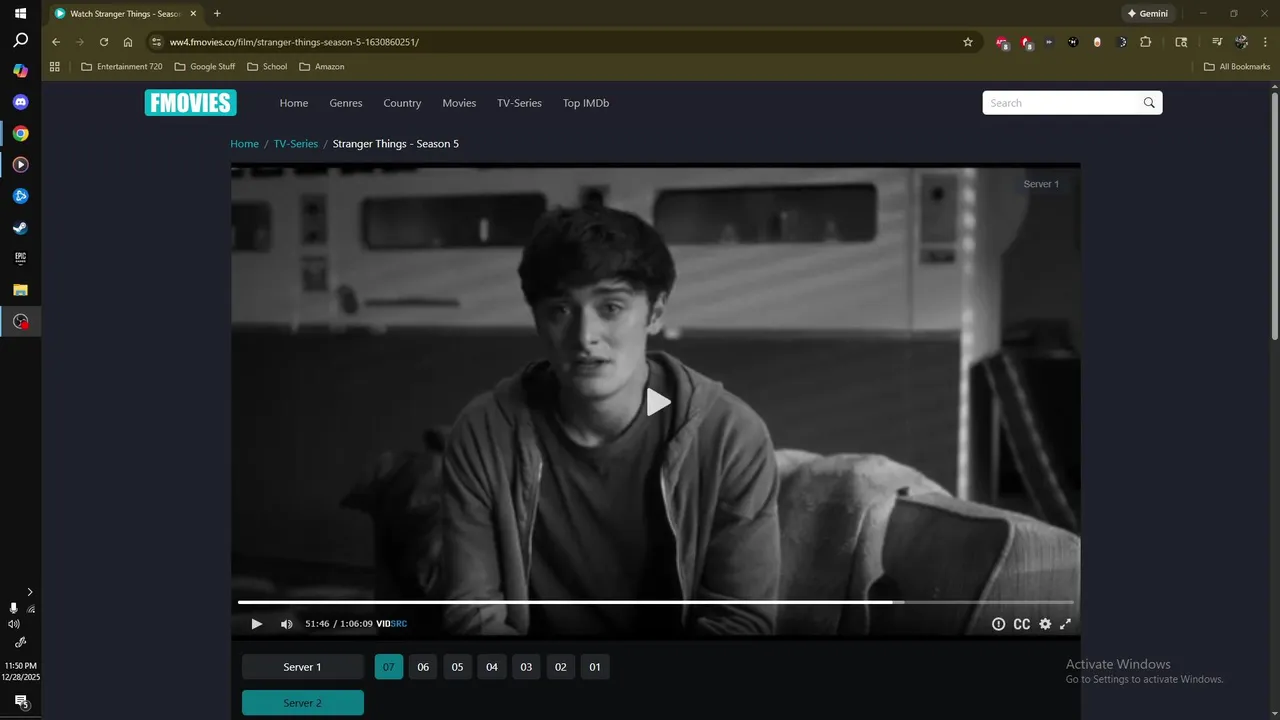The width and height of the screenshot is (1280, 720).
Task: Open Discord from the taskbar
Action: click(x=20, y=102)
